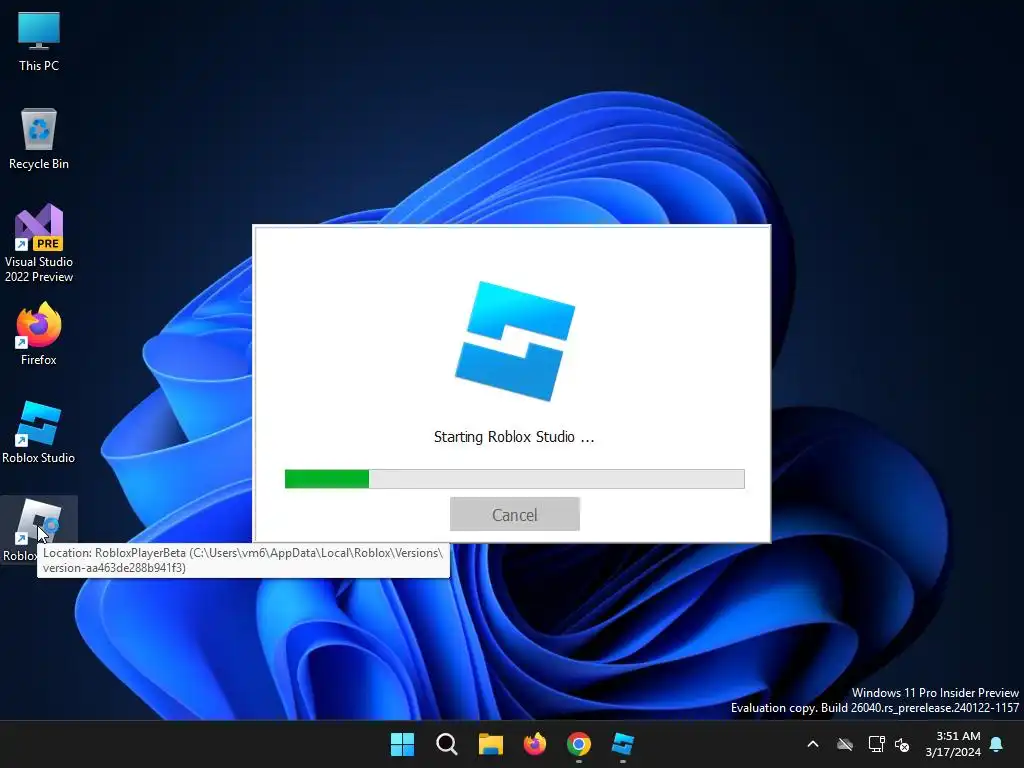This screenshot has width=1024, height=768.
Task: Select the Firefox desktop shortcut
Action: point(39,334)
